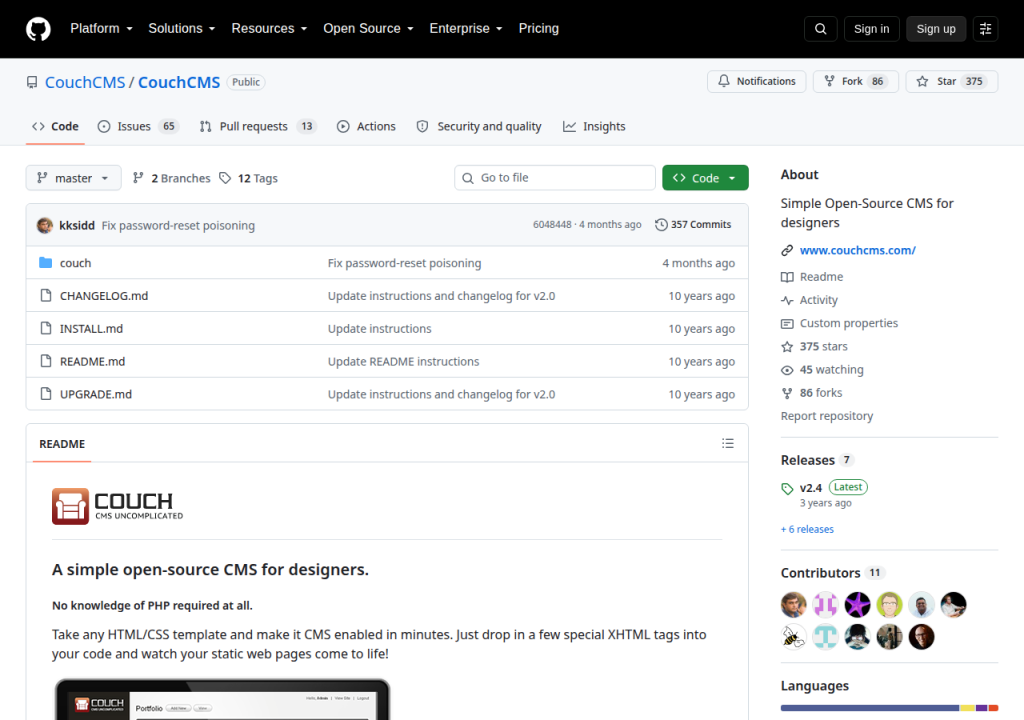Viewport: 1024px width, 720px height.
Task: Fork the repository
Action: coord(856,82)
